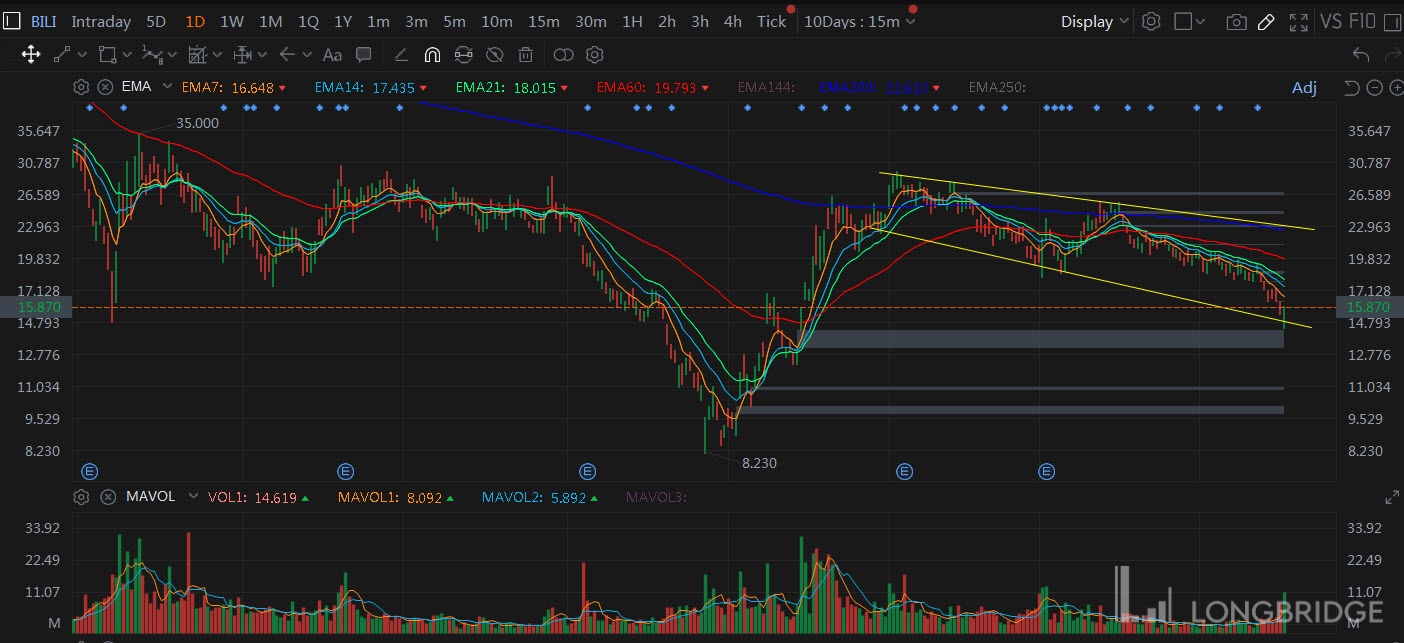Open the 10Days : 15m dropdown
The height and width of the screenshot is (643, 1404).
(x=859, y=21)
